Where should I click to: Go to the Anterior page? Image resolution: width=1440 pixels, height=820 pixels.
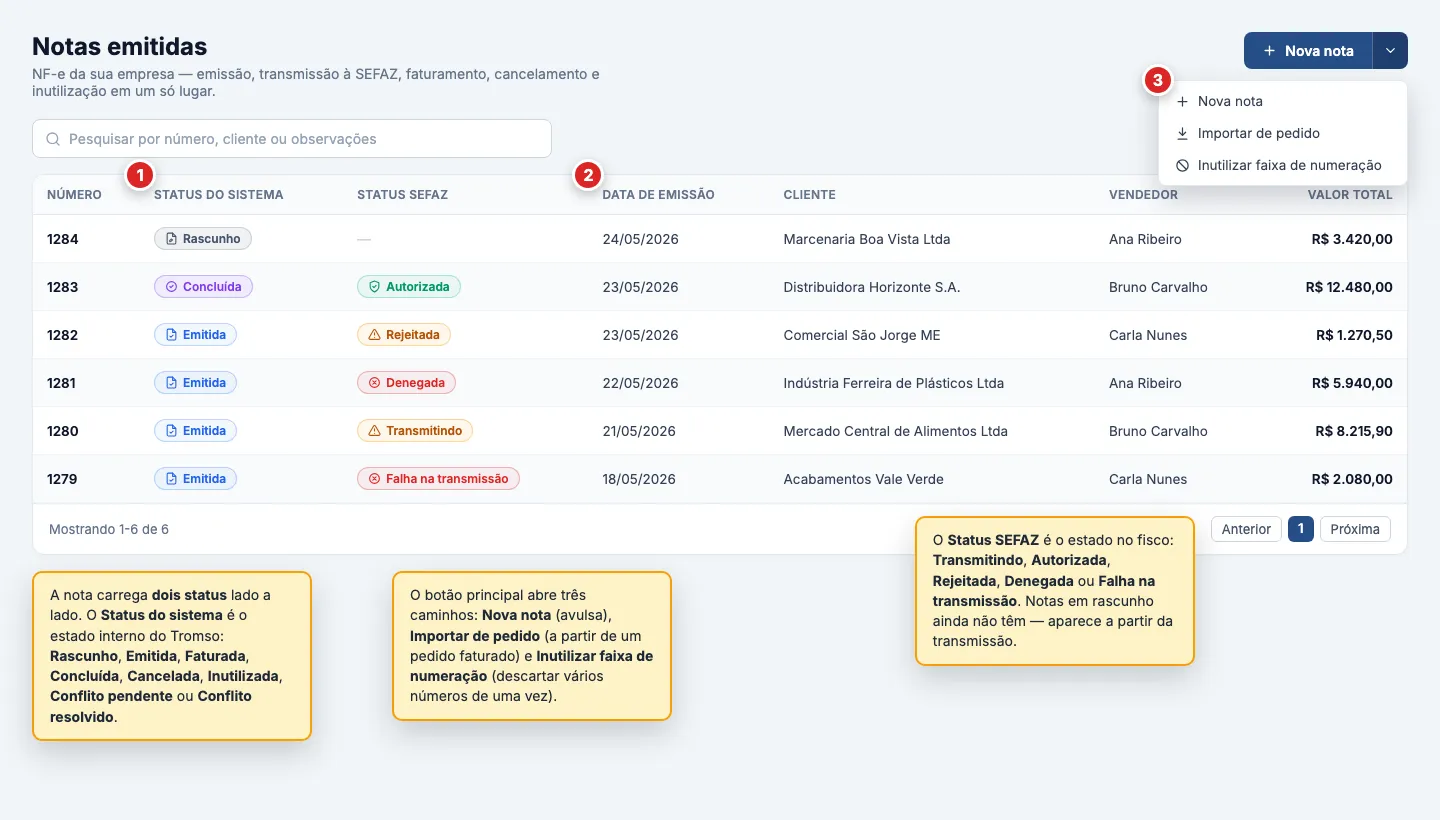click(1246, 529)
